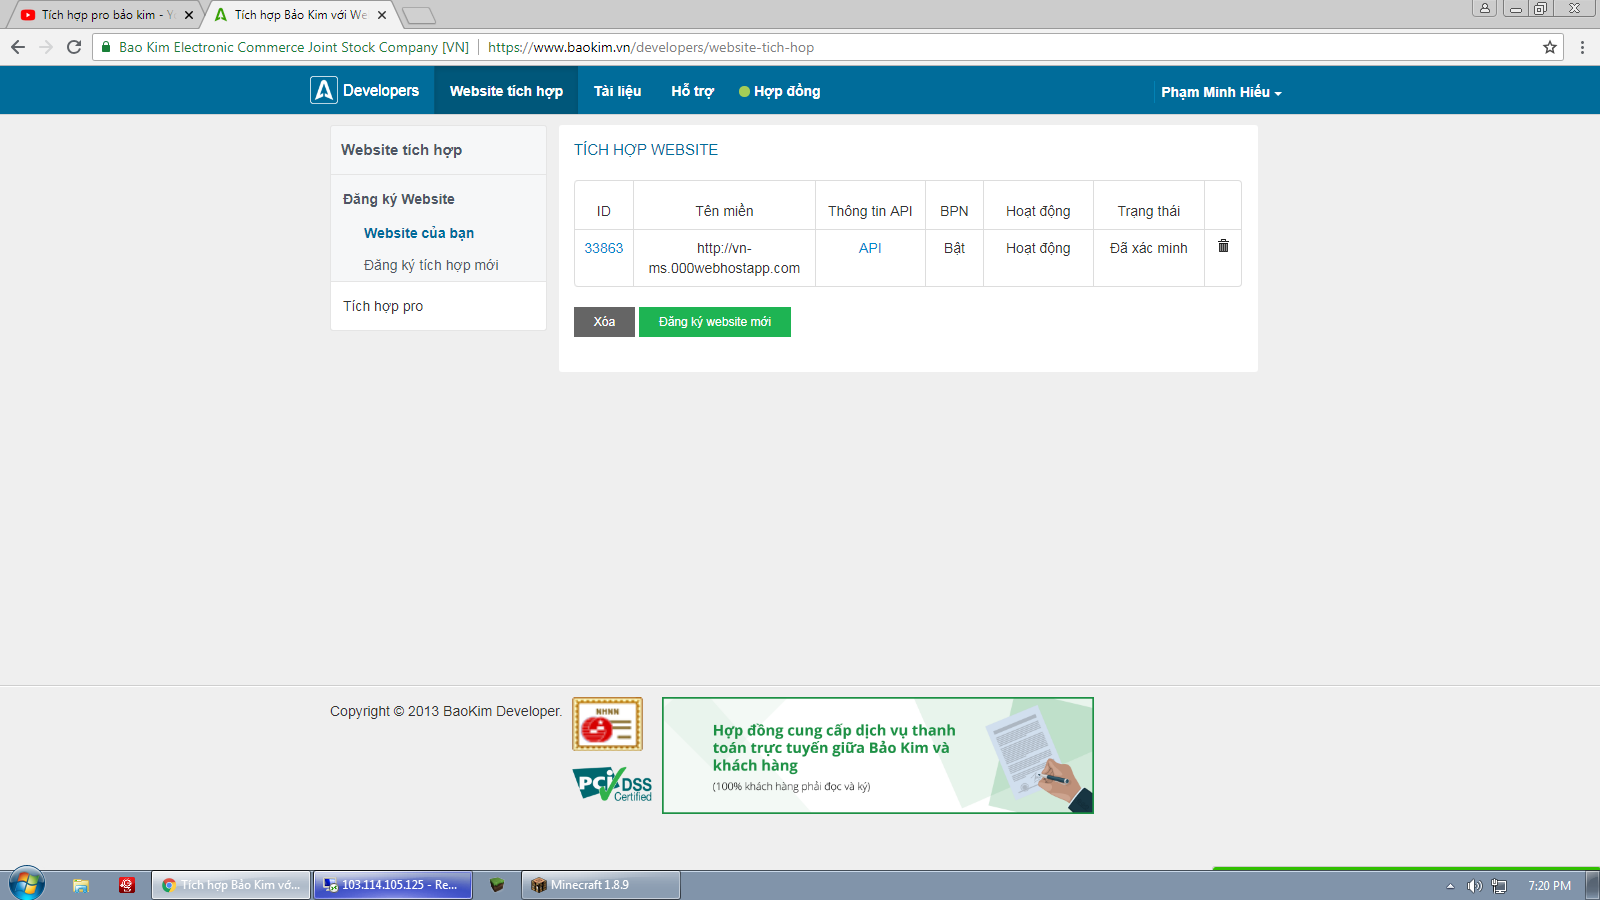Open the API info link
This screenshot has height=900, width=1600.
tap(870, 248)
